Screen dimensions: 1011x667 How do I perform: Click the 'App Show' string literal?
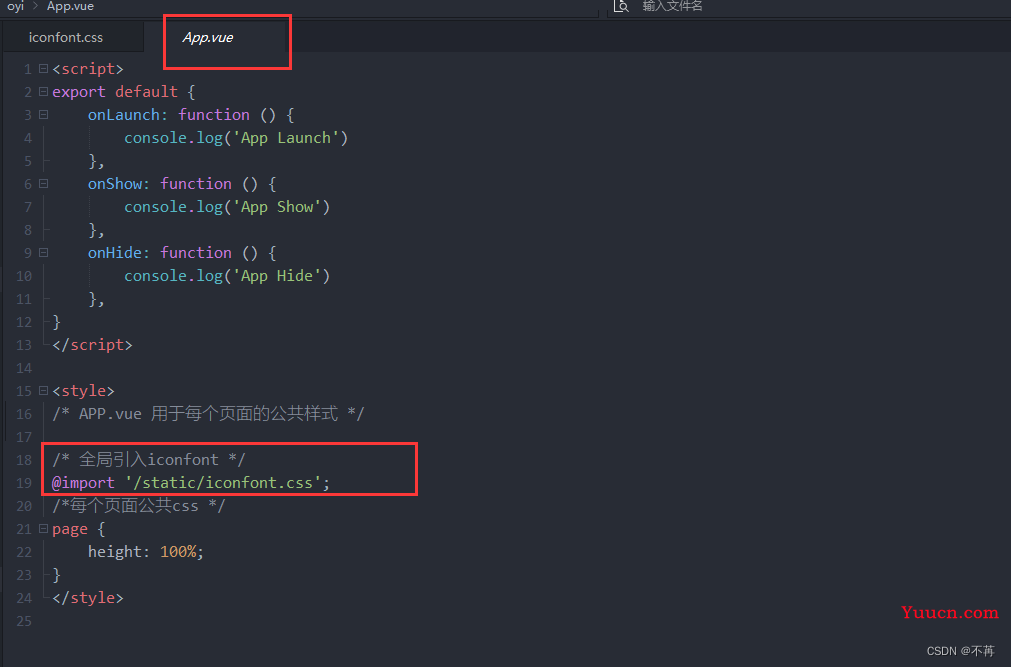point(277,207)
